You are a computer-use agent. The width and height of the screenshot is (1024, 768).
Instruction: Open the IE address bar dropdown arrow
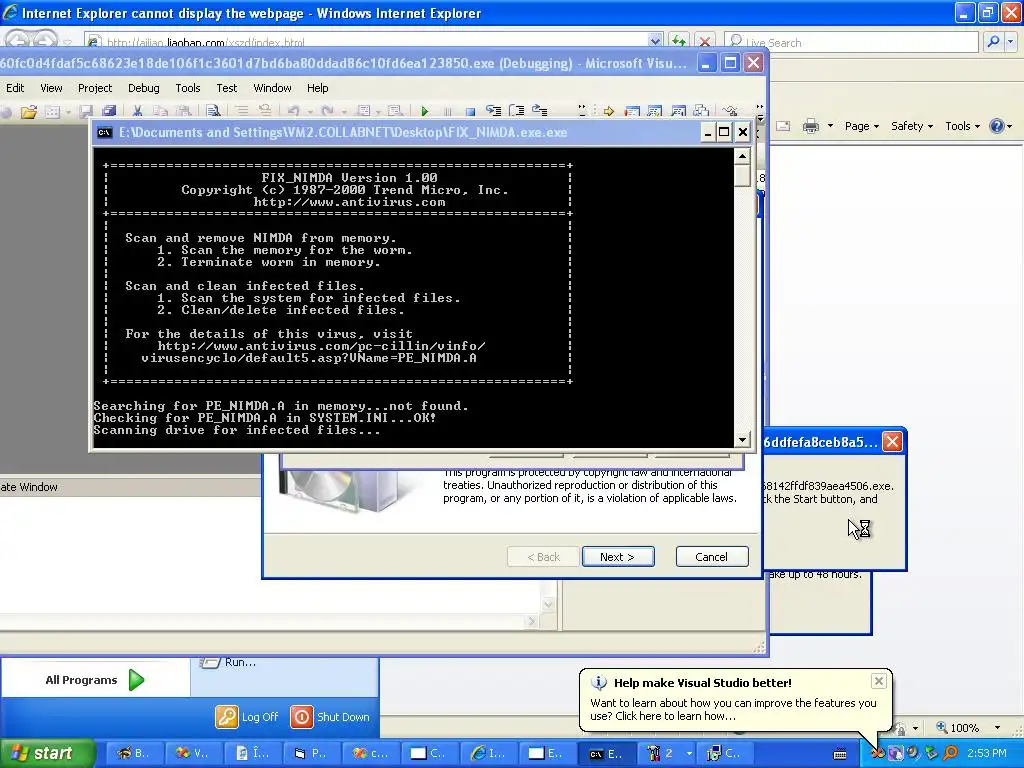(655, 41)
